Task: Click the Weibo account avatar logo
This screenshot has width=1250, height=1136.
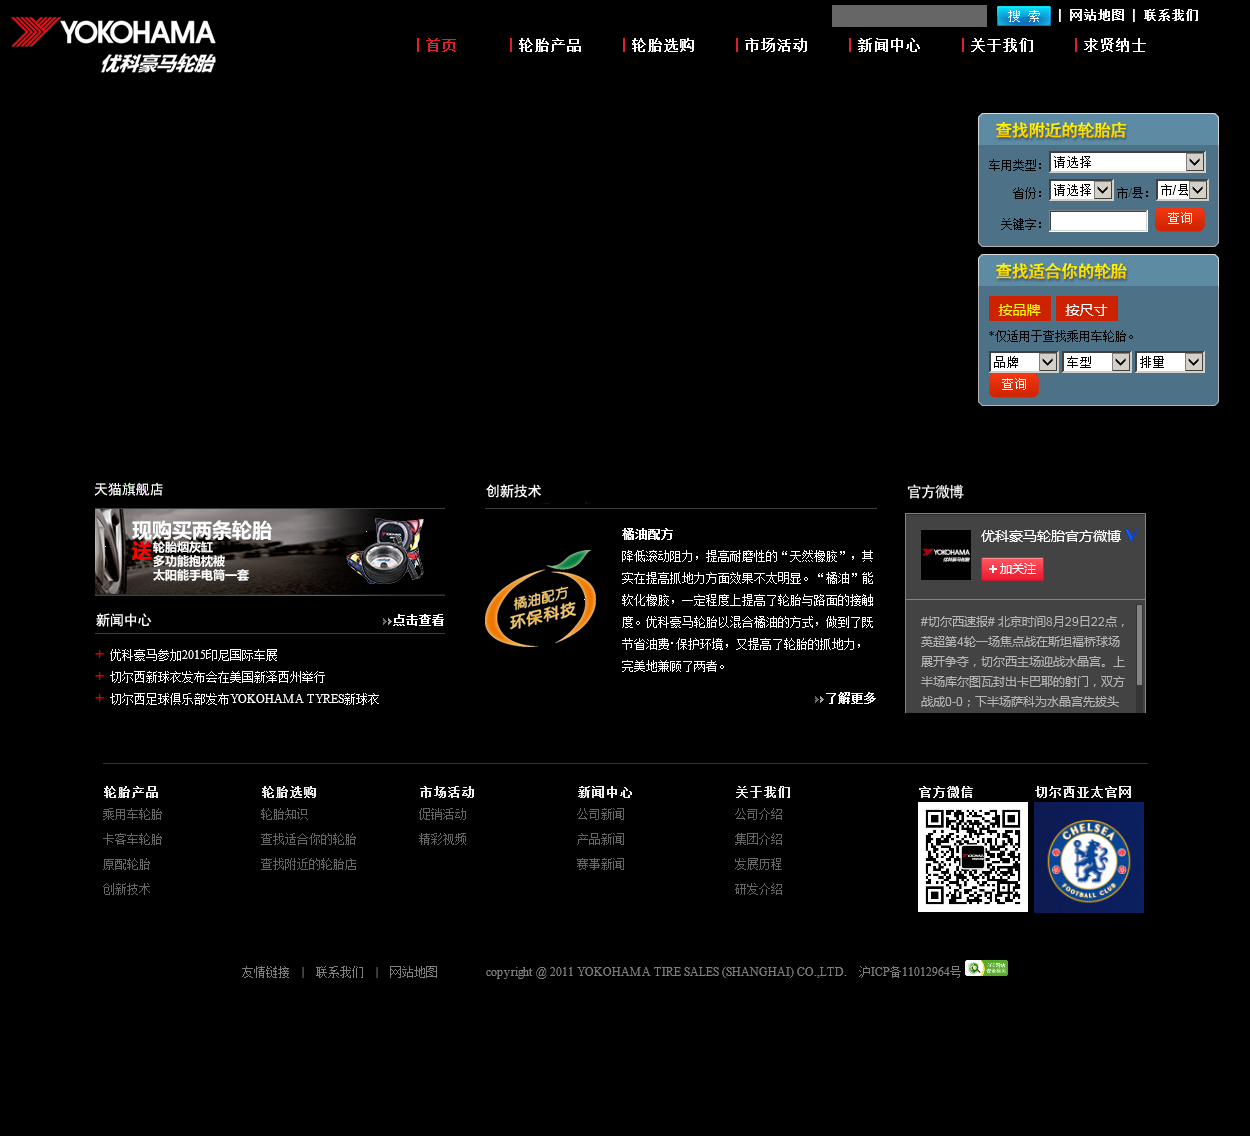Action: 946,555
